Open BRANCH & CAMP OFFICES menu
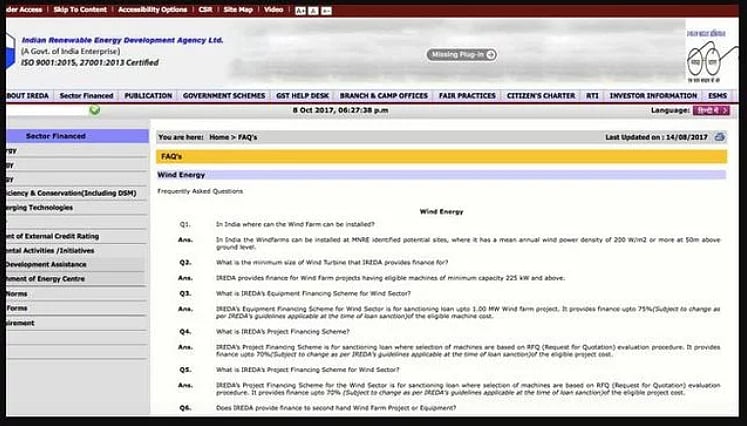 pos(384,96)
